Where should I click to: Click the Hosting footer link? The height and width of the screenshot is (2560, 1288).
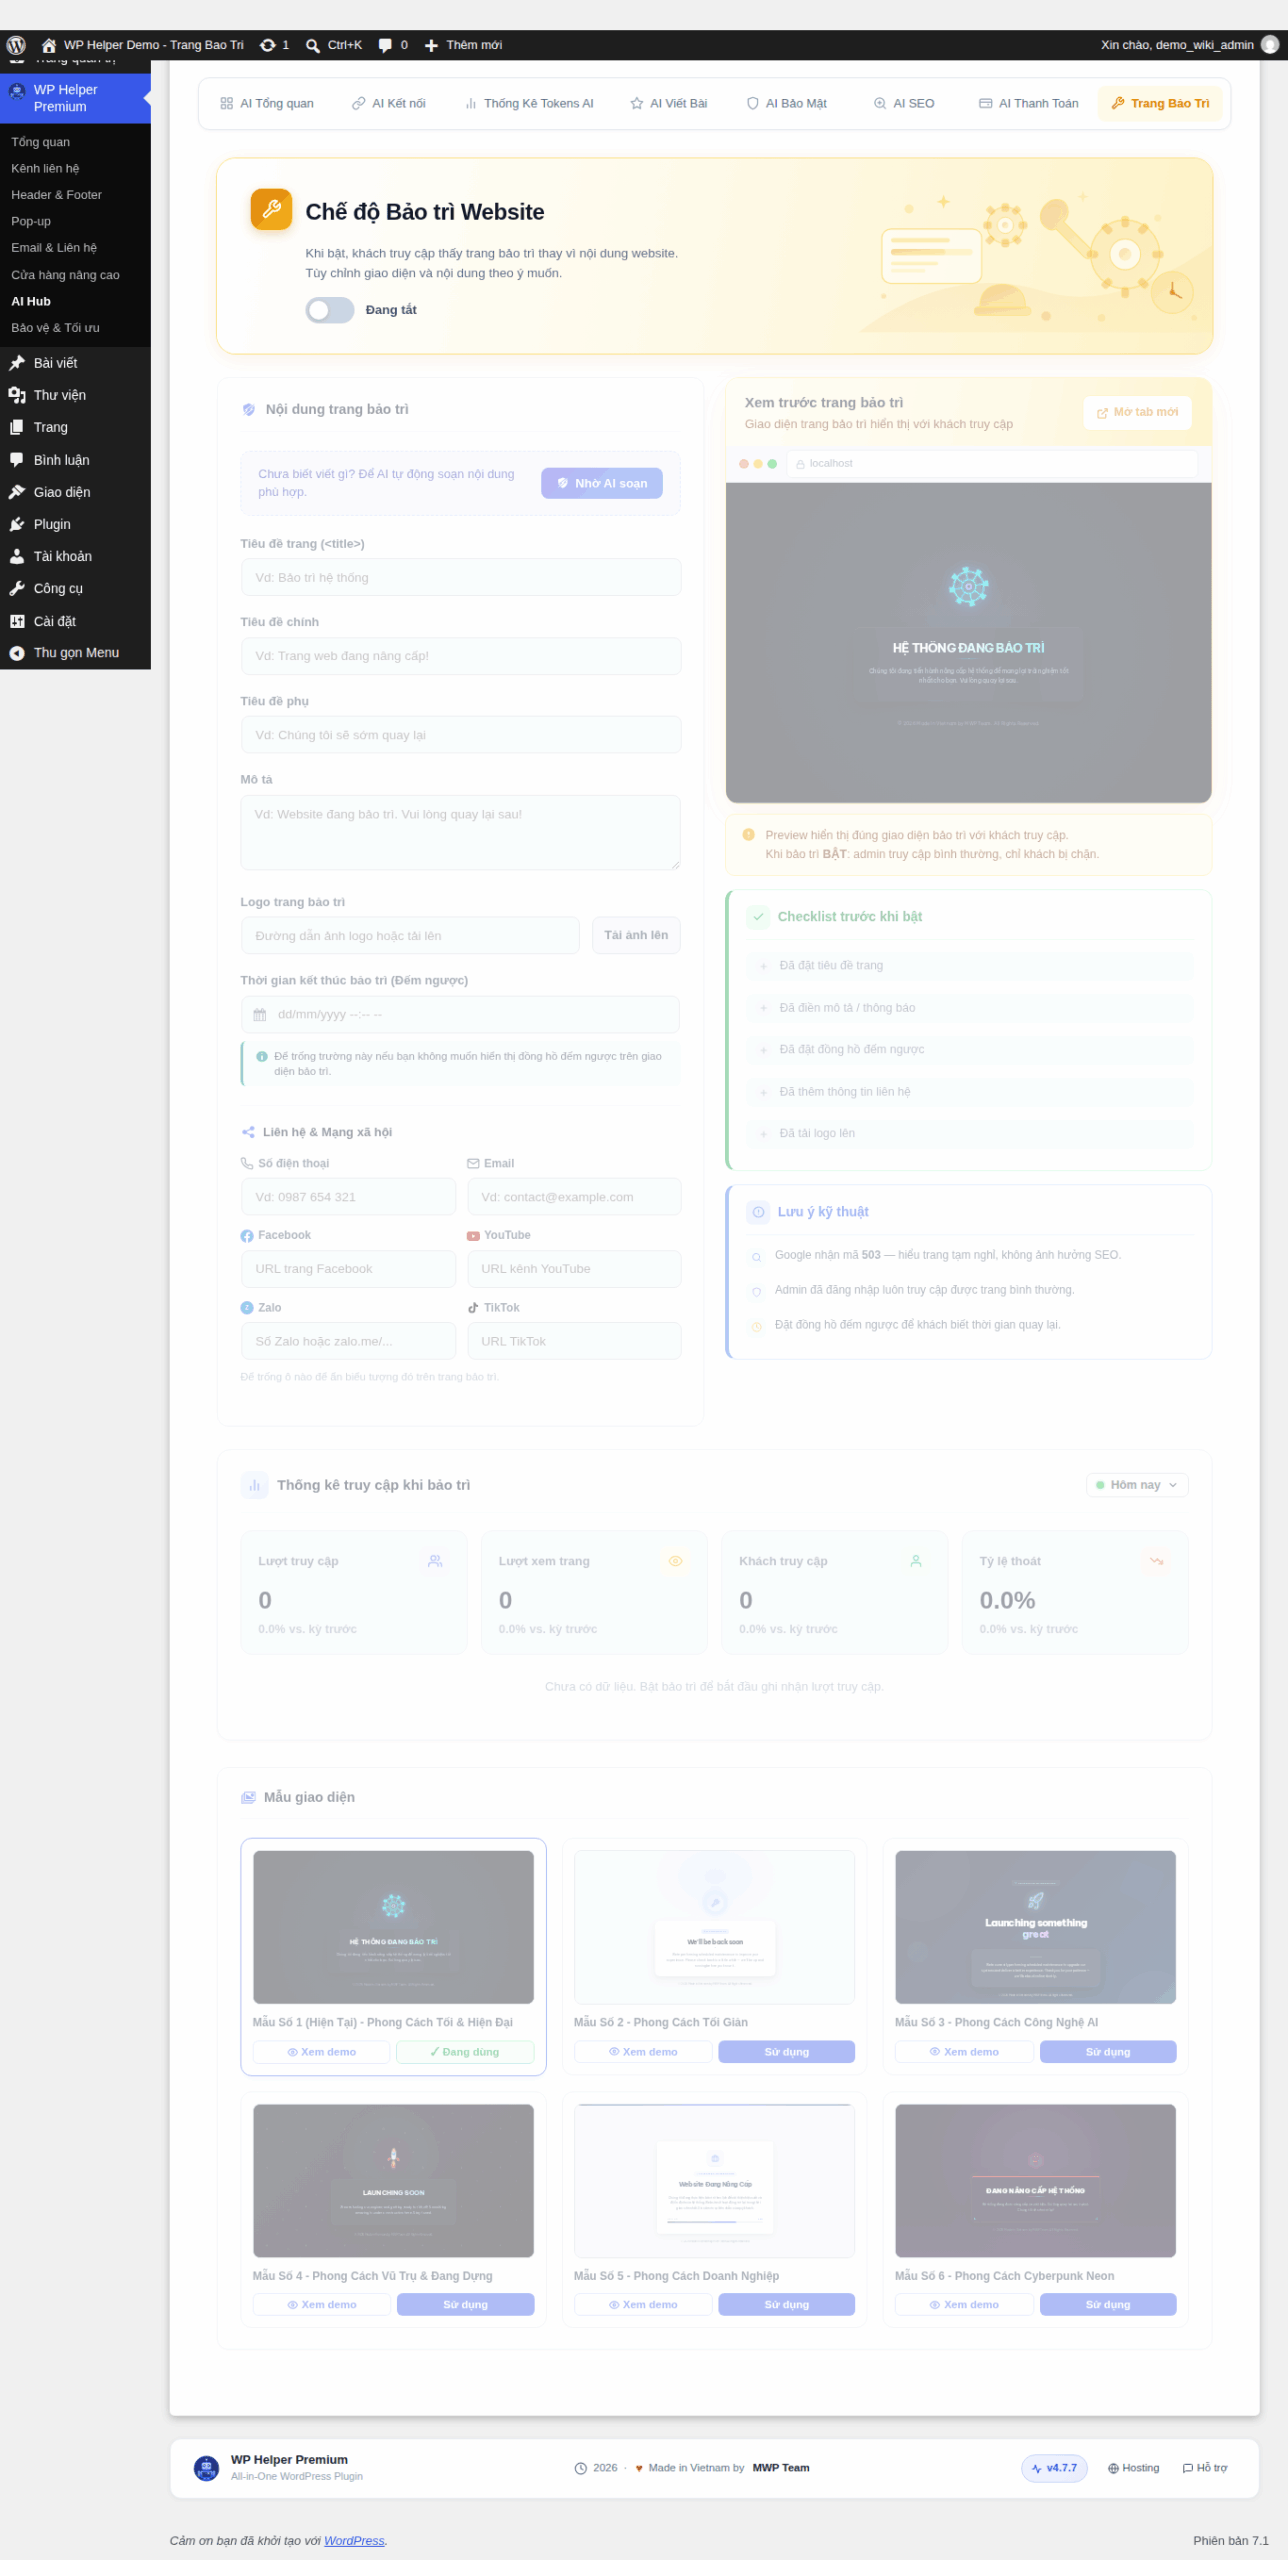click(x=1133, y=2468)
